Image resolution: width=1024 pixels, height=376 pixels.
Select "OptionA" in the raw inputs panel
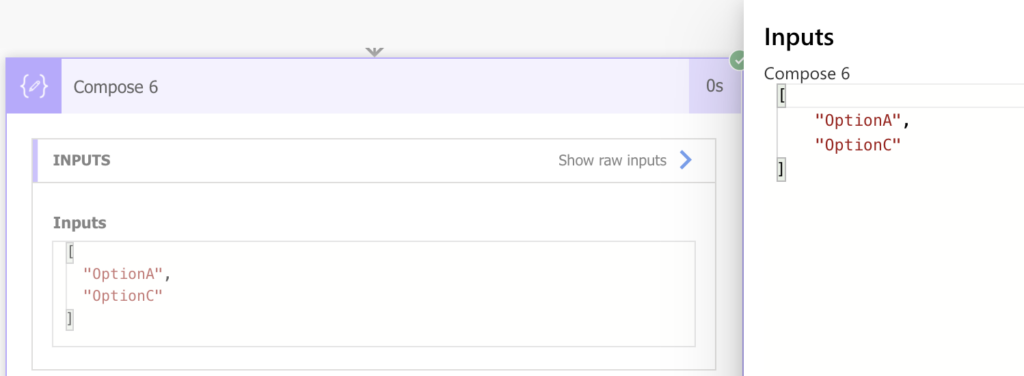pyautogui.click(x=858, y=120)
